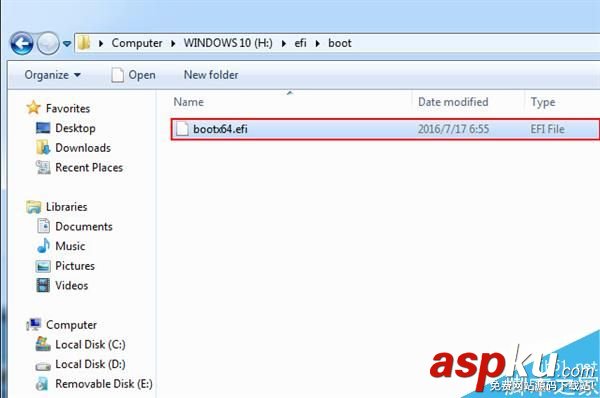600x398 pixels.
Task: Select the bootx64.efi file name
Action: (x=220, y=129)
